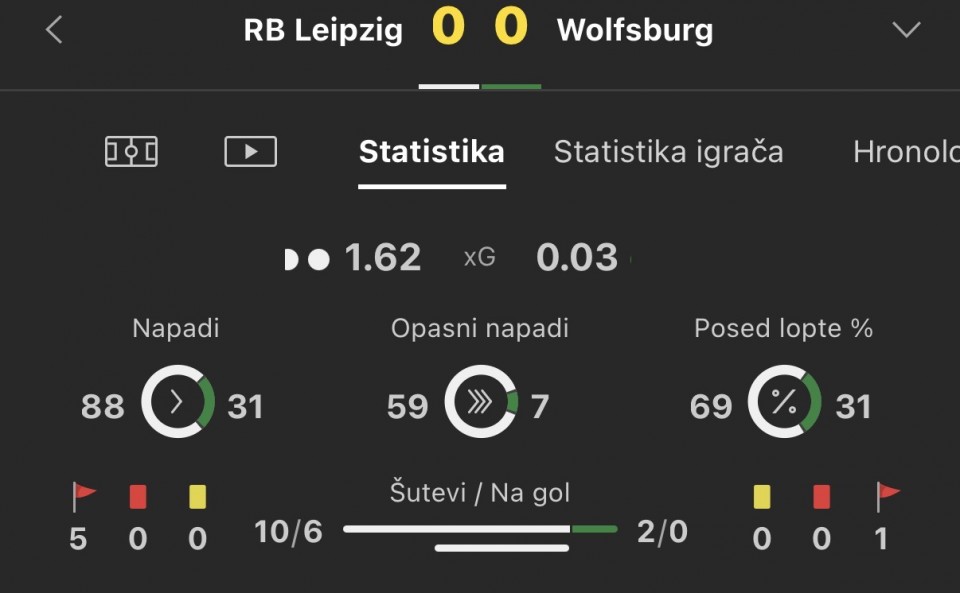Tap RB Leipzig corner flag icon
This screenshot has width=960, height=593.
point(84,496)
